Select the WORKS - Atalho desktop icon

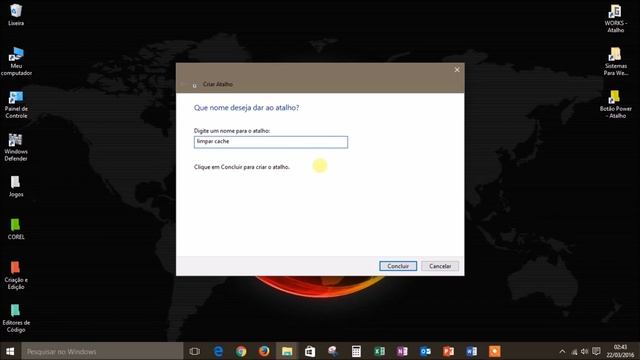click(615, 19)
